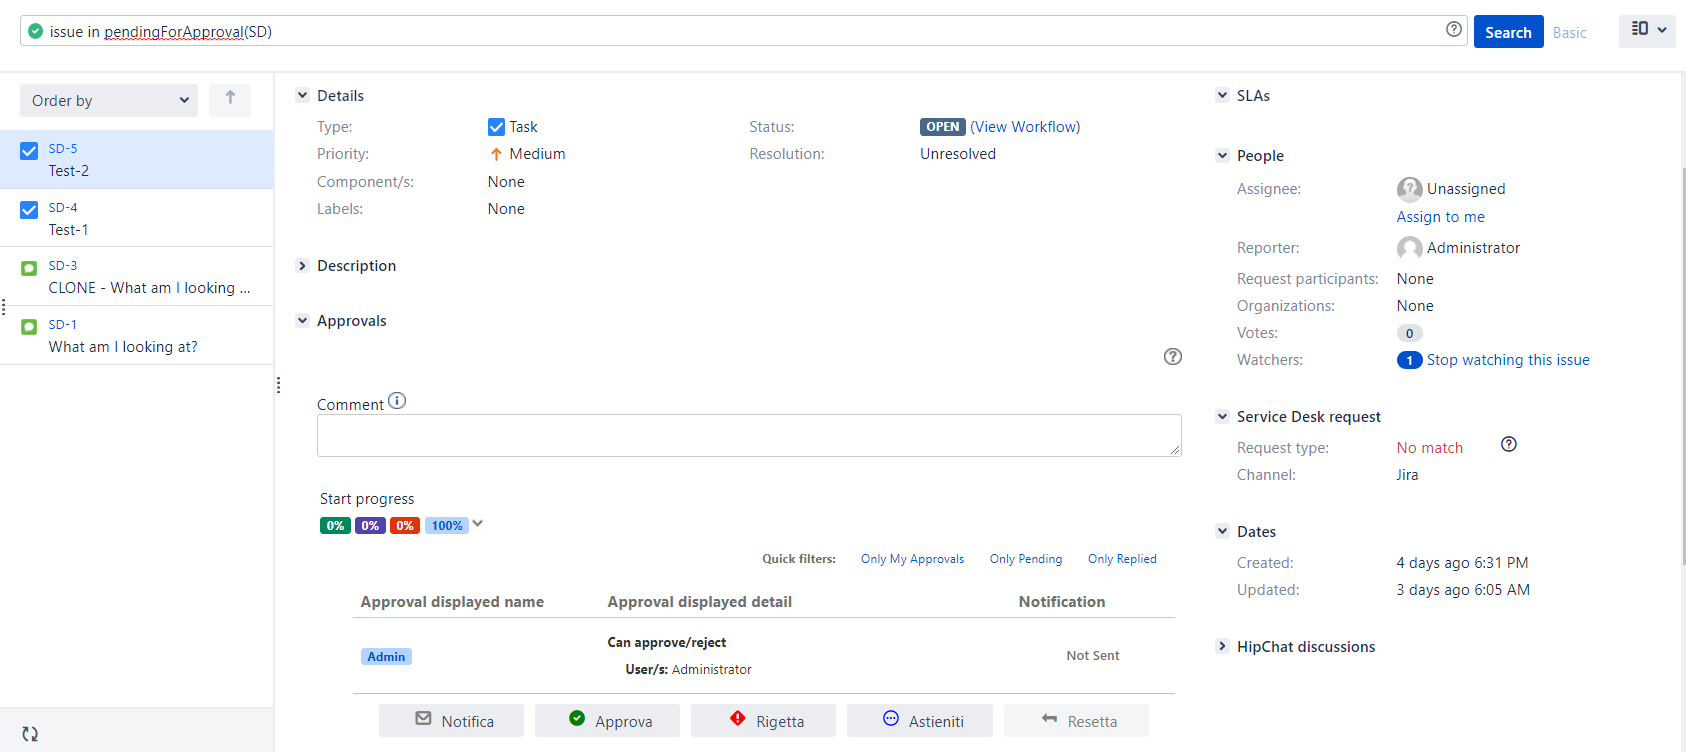Click the Watchers count badge

[1409, 360]
